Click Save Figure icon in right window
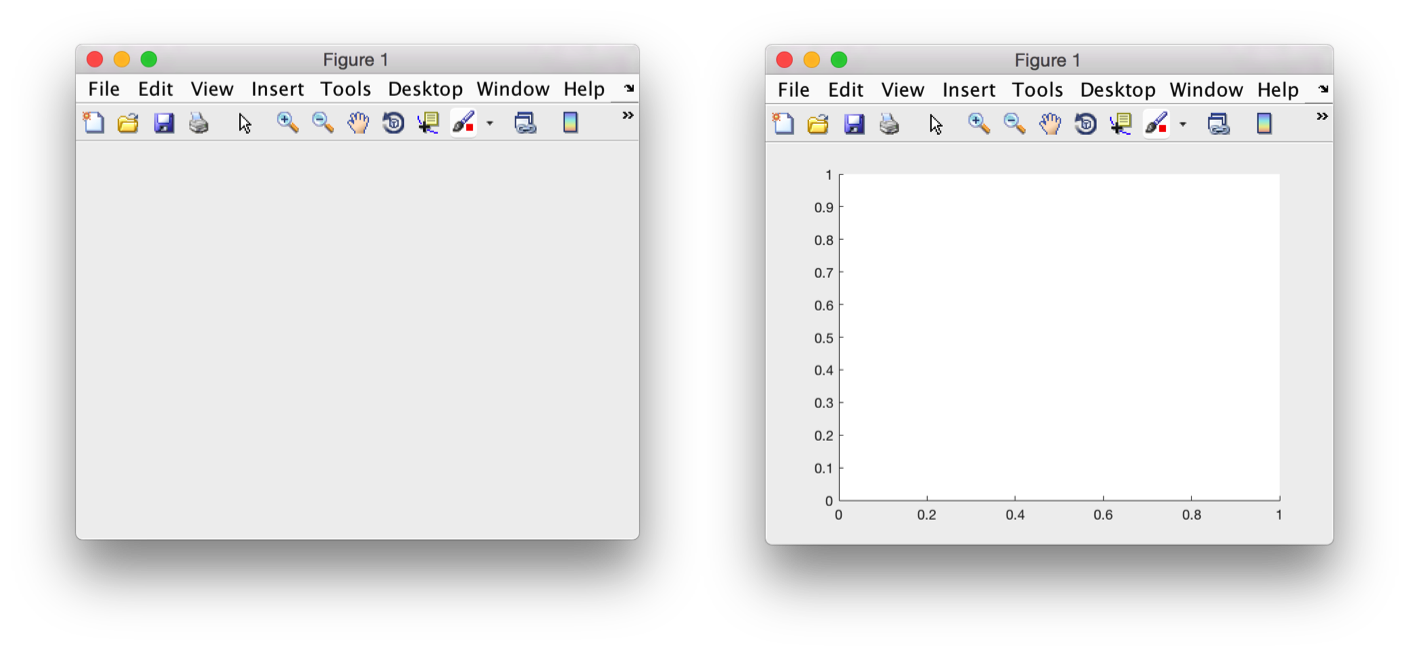Image resolution: width=1410 pixels, height=654 pixels. coord(854,124)
